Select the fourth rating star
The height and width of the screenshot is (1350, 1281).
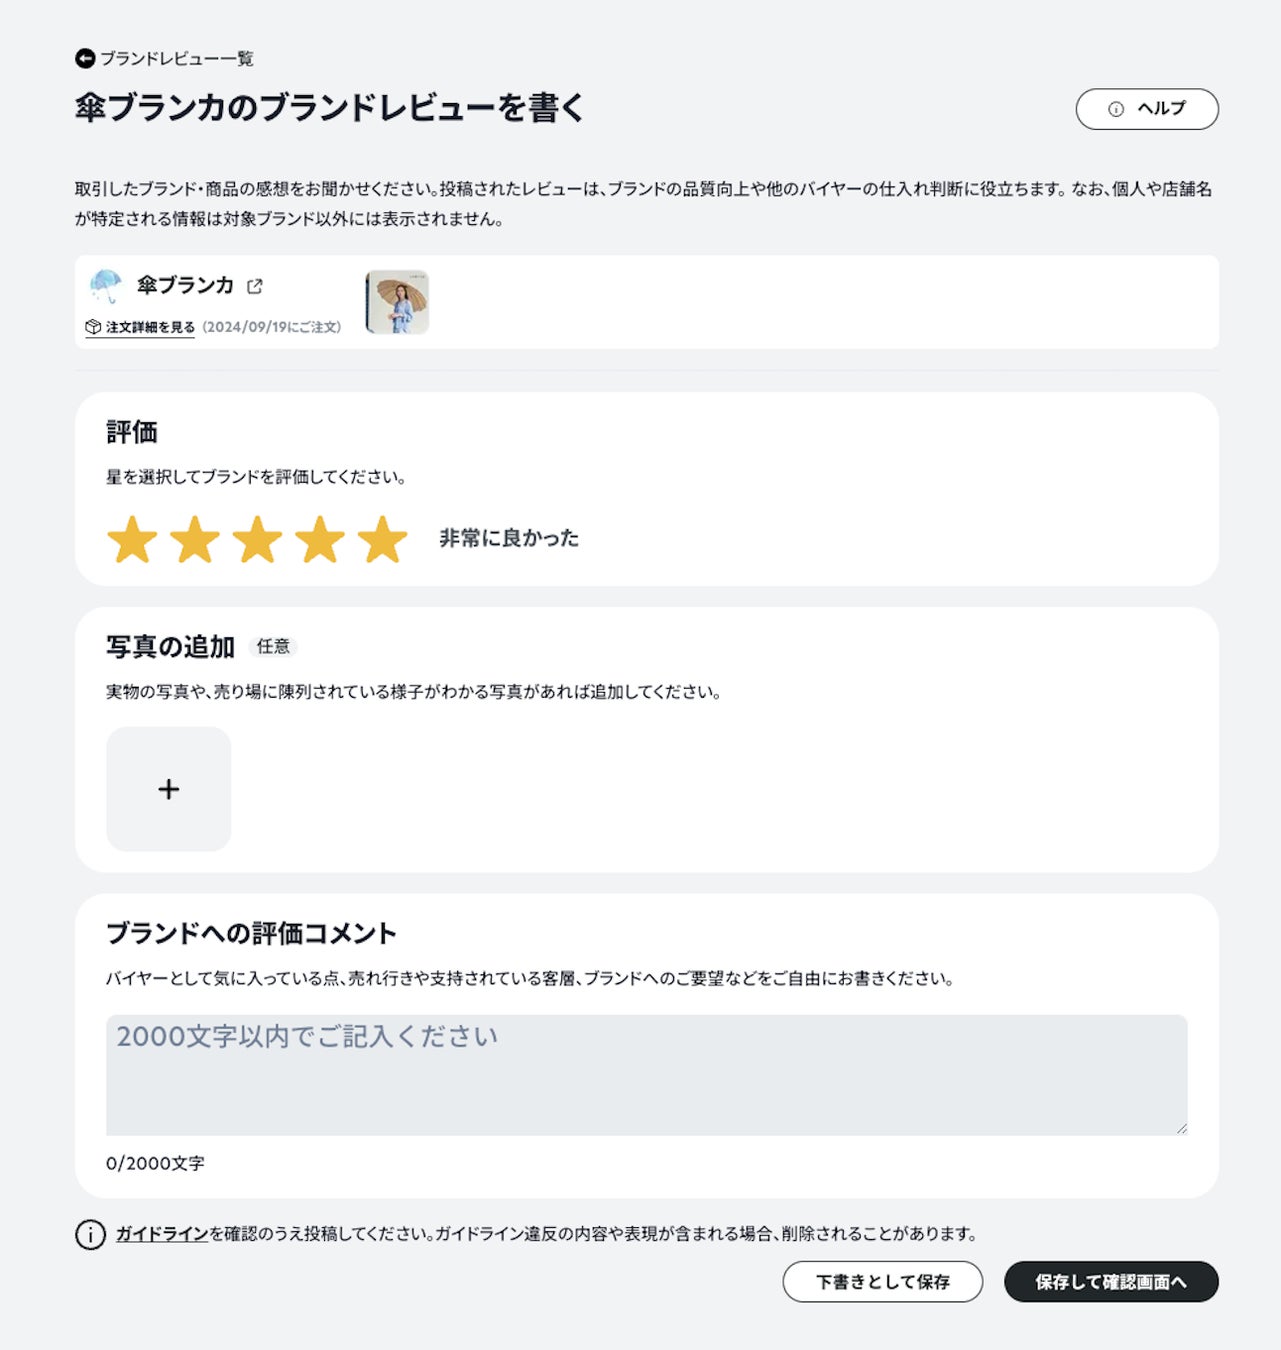point(320,540)
